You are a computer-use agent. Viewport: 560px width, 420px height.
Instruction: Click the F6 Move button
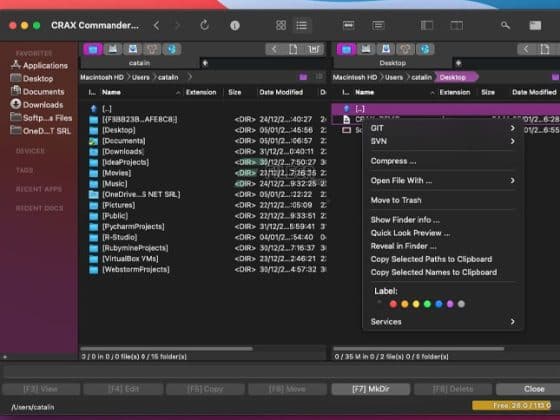pos(288,389)
